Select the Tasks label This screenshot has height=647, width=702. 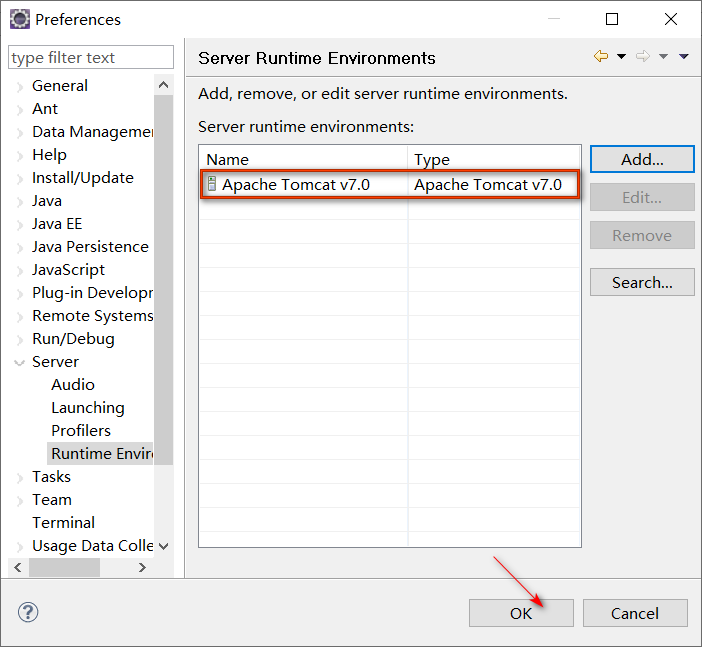point(51,476)
